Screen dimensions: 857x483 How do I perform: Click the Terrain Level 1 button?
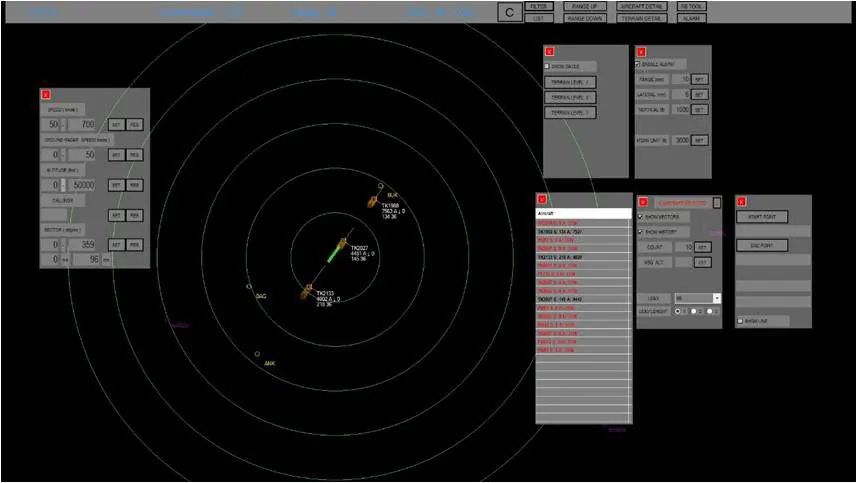[570, 82]
